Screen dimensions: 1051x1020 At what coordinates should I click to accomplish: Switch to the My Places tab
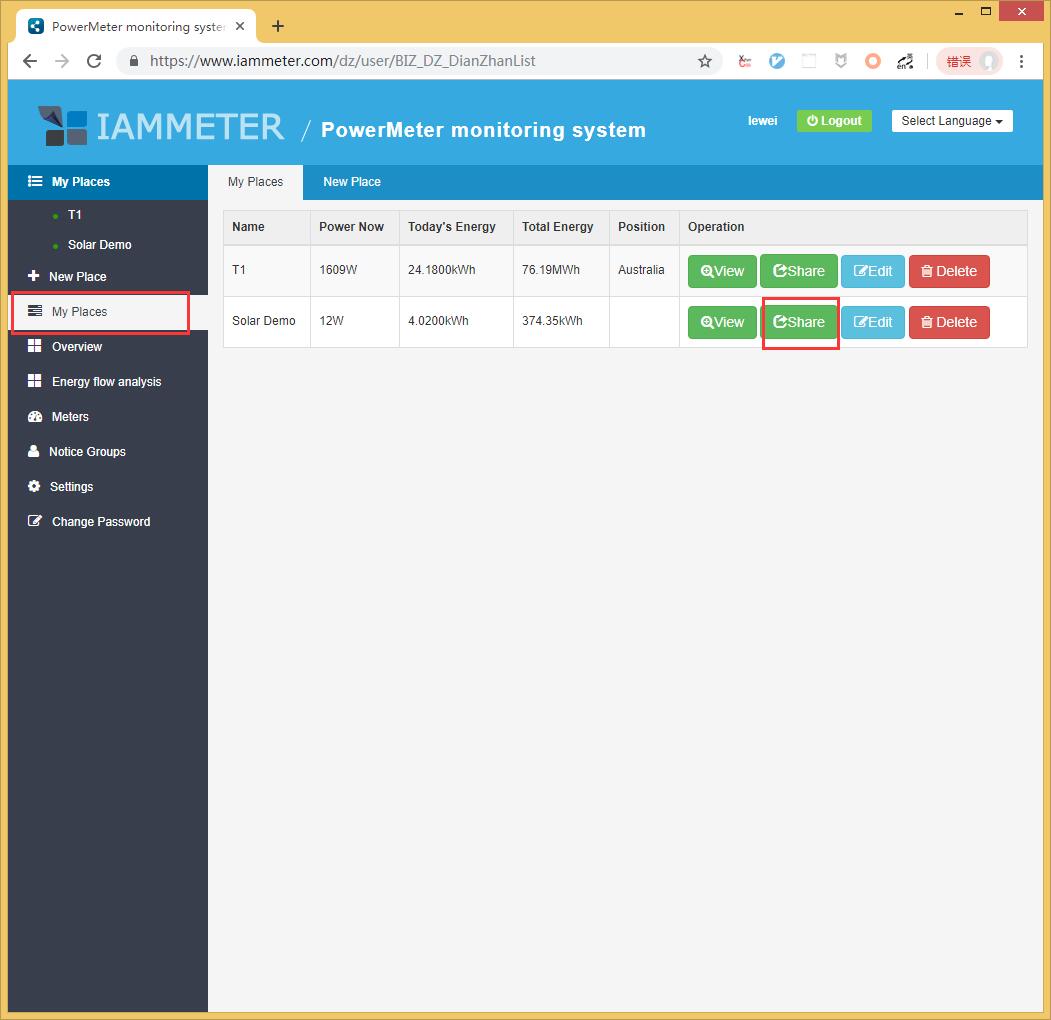click(255, 182)
